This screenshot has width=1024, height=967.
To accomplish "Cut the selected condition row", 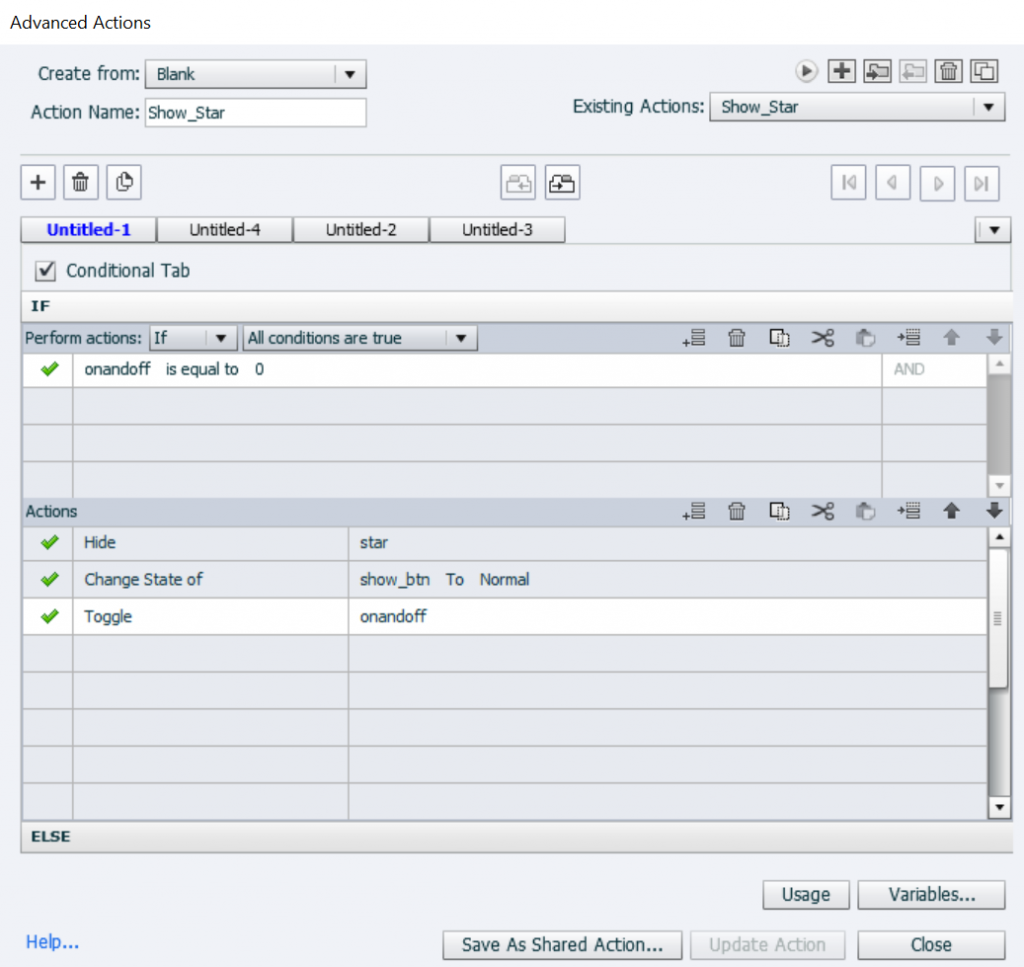I will coord(822,337).
